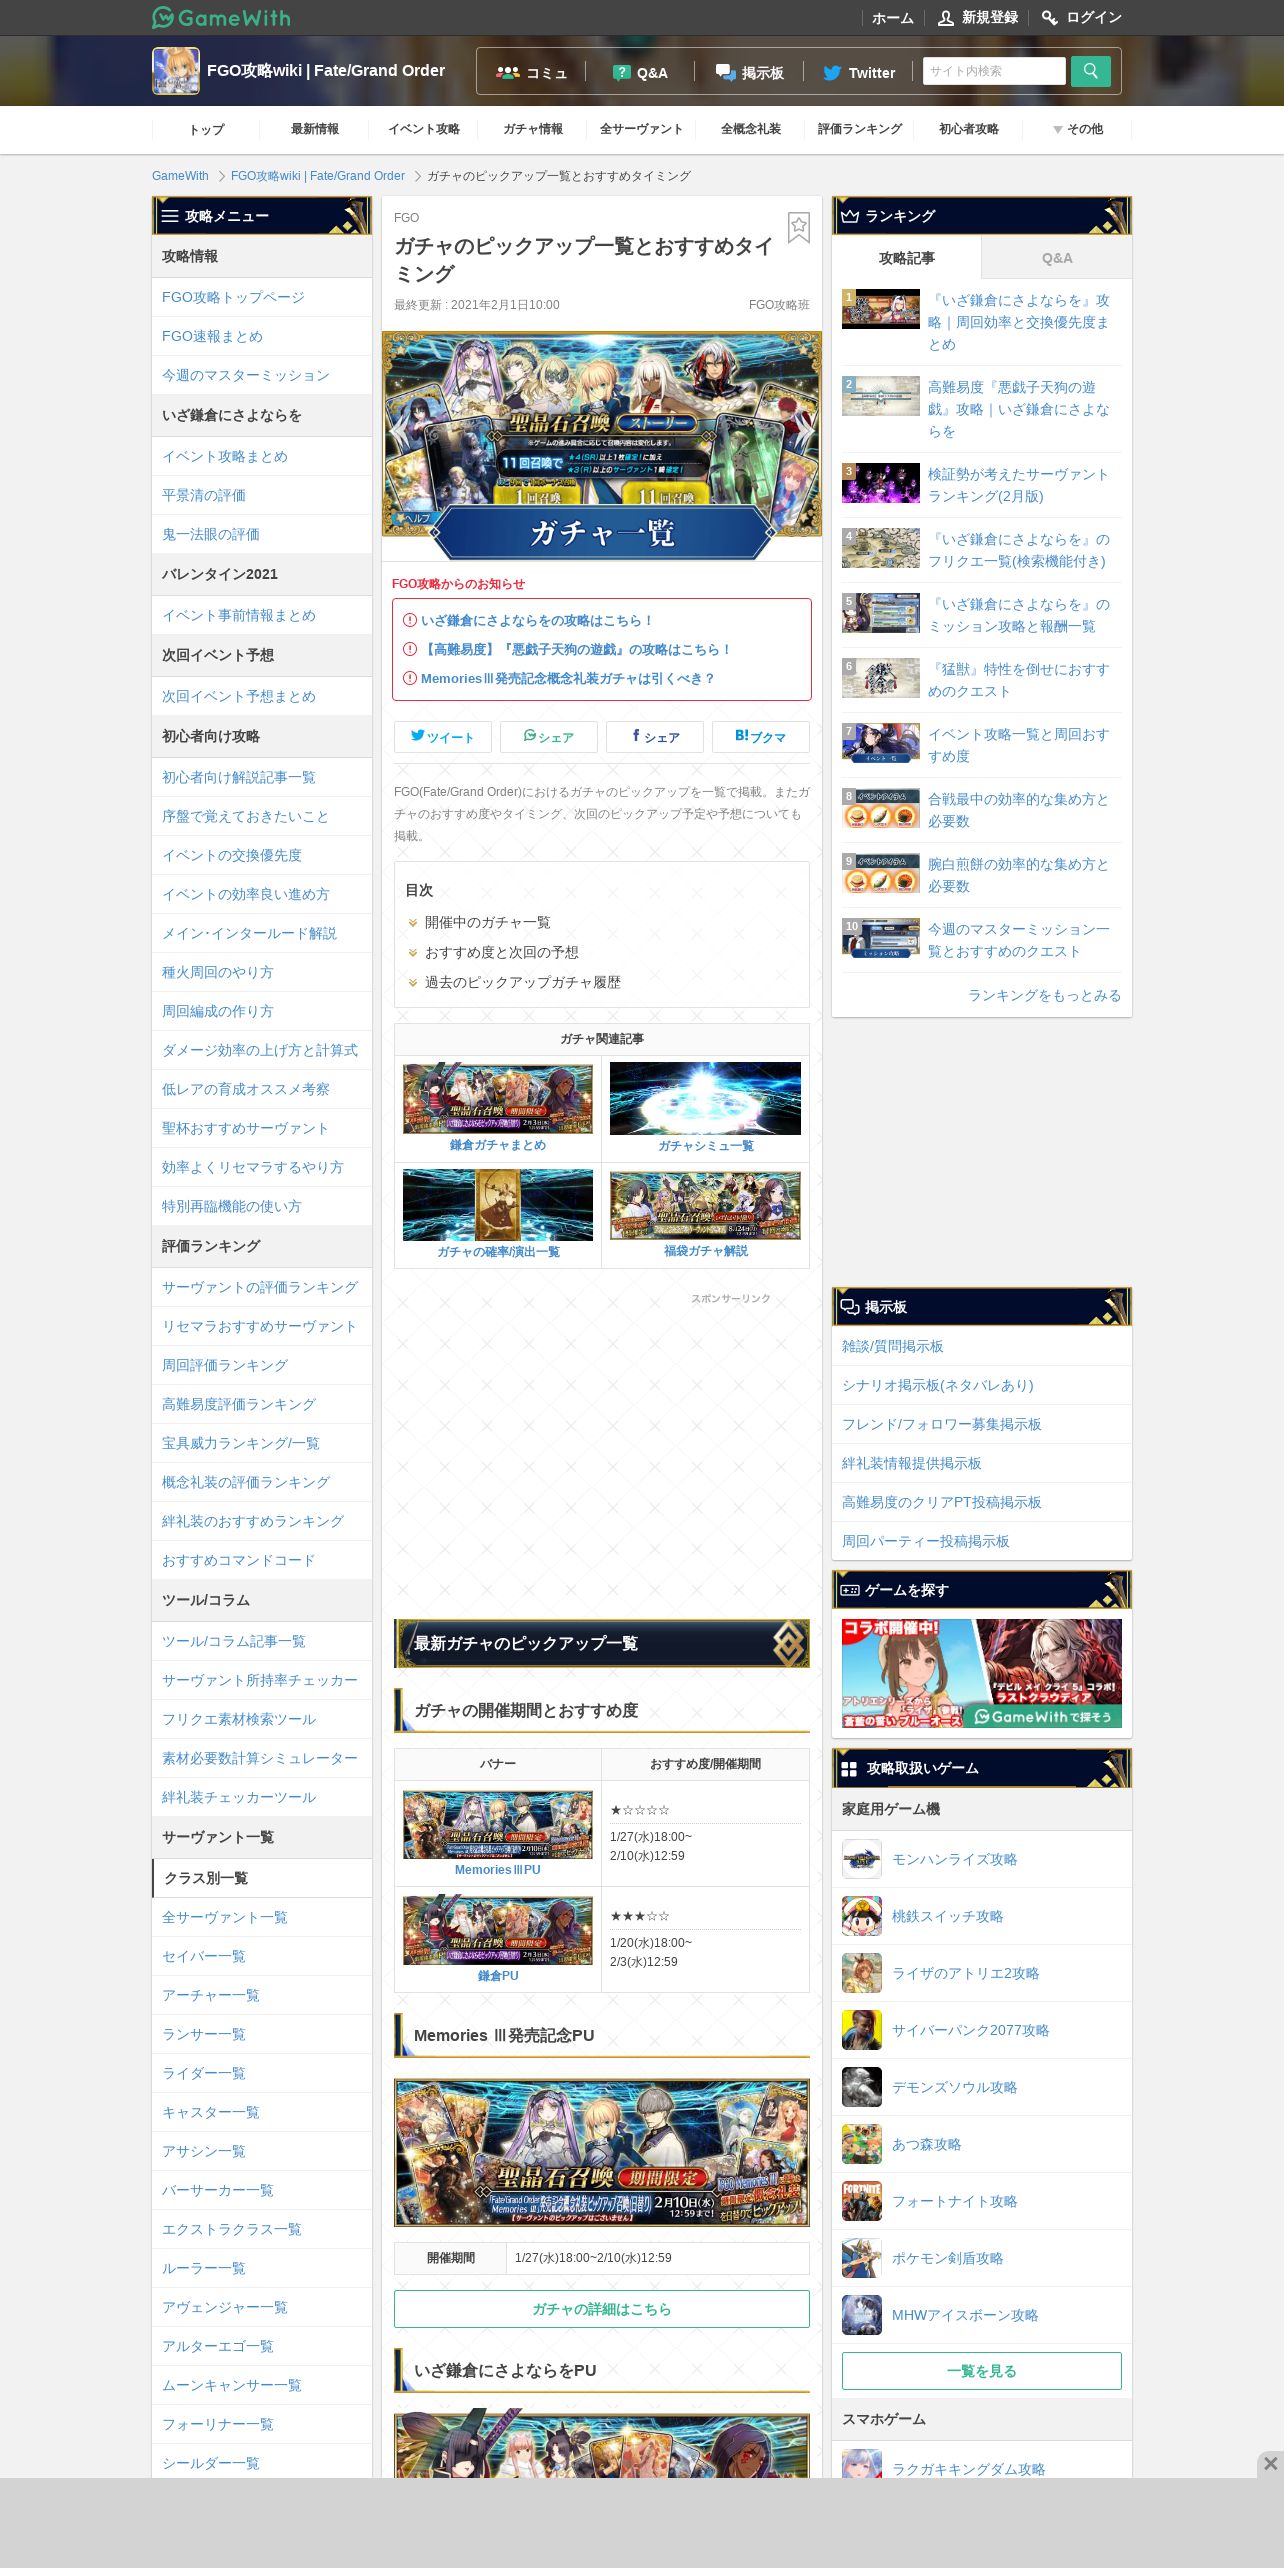Click the green search magnifier button
Screen dimensions: 1284x2568
pos(1091,71)
